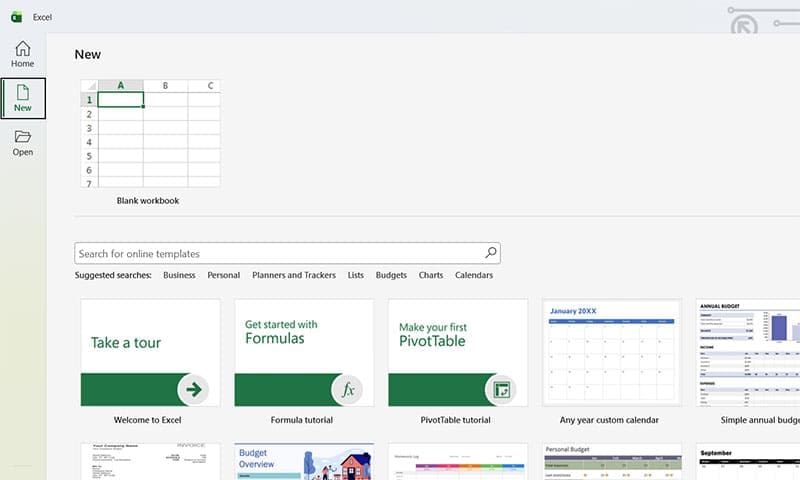Click the New page heading
The height and width of the screenshot is (480, 800).
(88, 54)
